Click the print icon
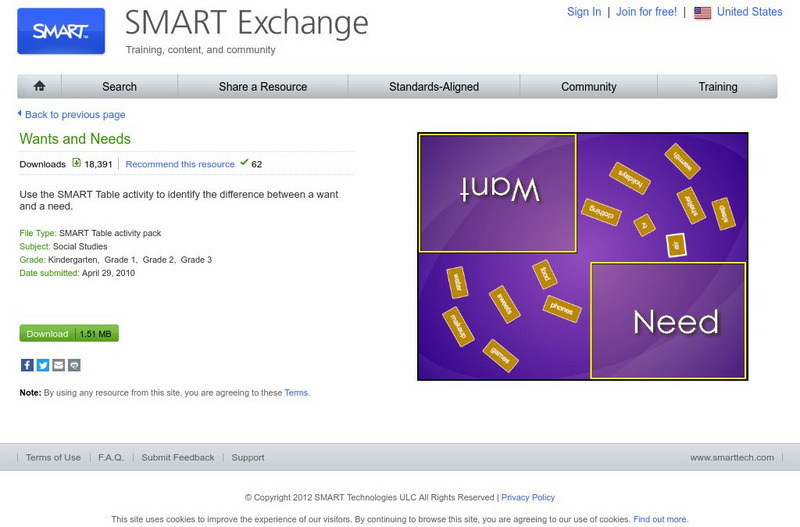The height and width of the screenshot is (527, 800). click(x=74, y=365)
